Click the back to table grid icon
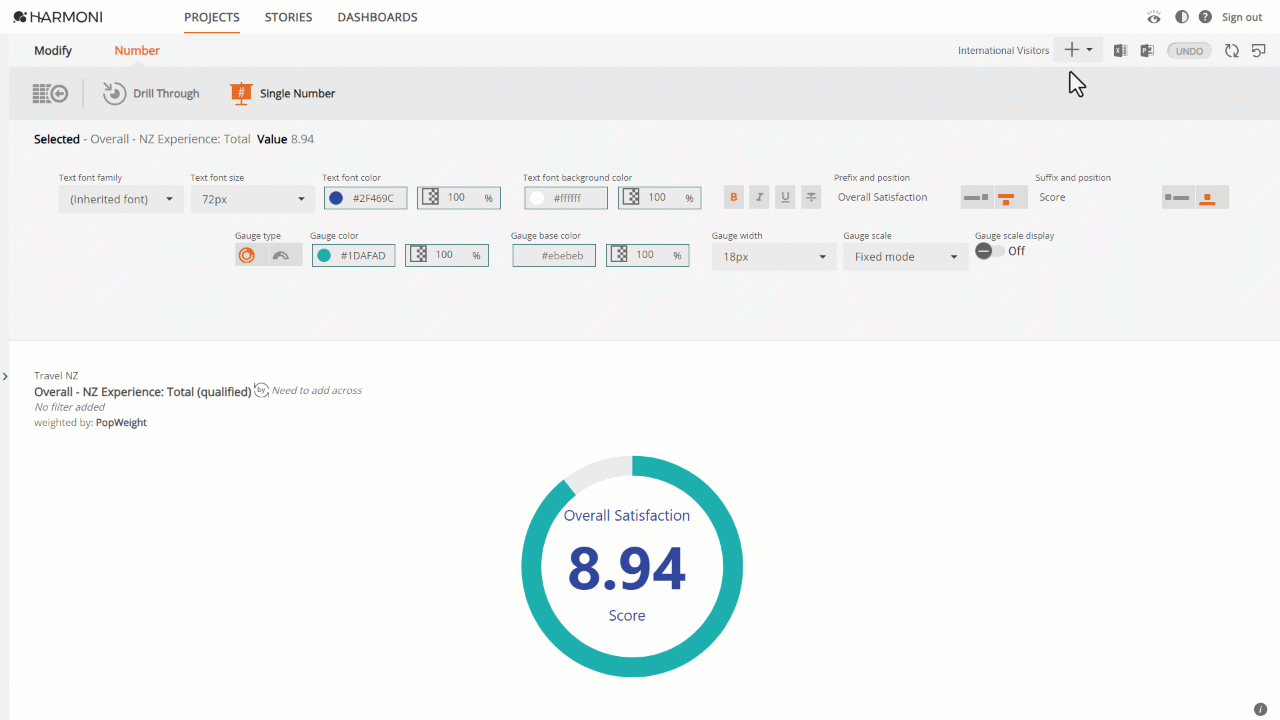The width and height of the screenshot is (1280, 720). [50, 93]
